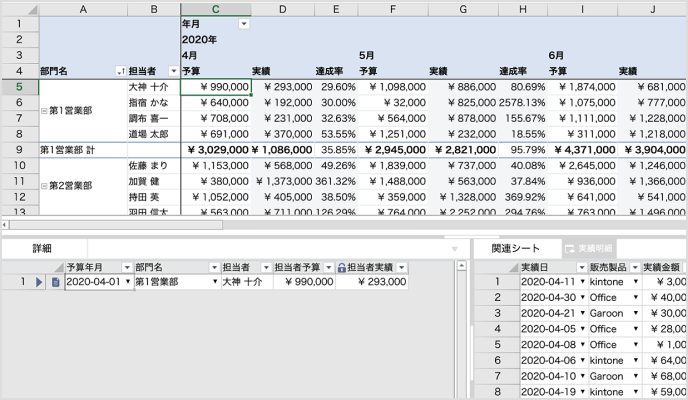The width and height of the screenshot is (688, 400).
Task: Click the 部門名 sort filter icon in the pivot header
Action: (121, 71)
